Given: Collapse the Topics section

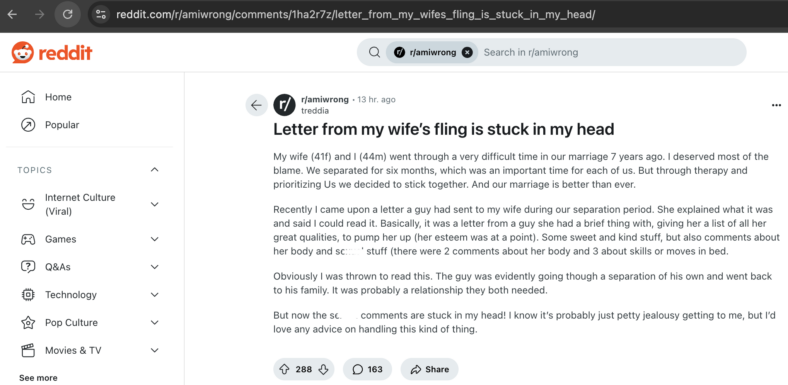Looking at the screenshot, I should pos(155,170).
